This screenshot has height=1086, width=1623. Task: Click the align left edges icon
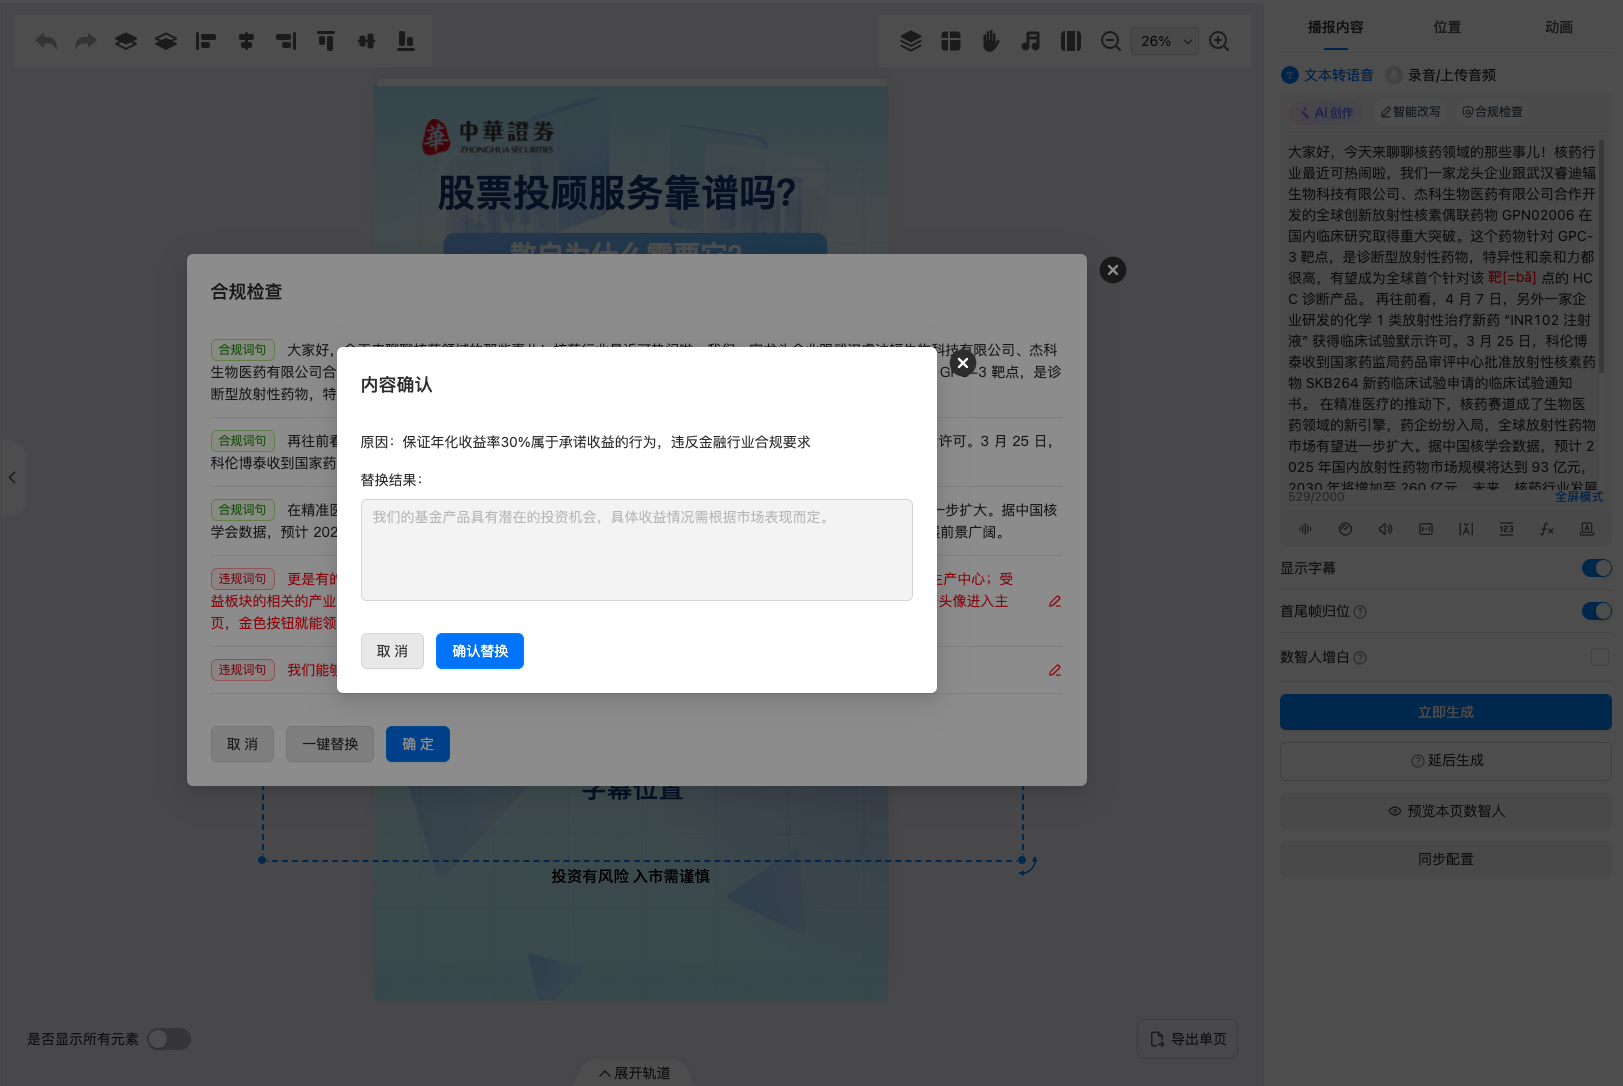(206, 41)
